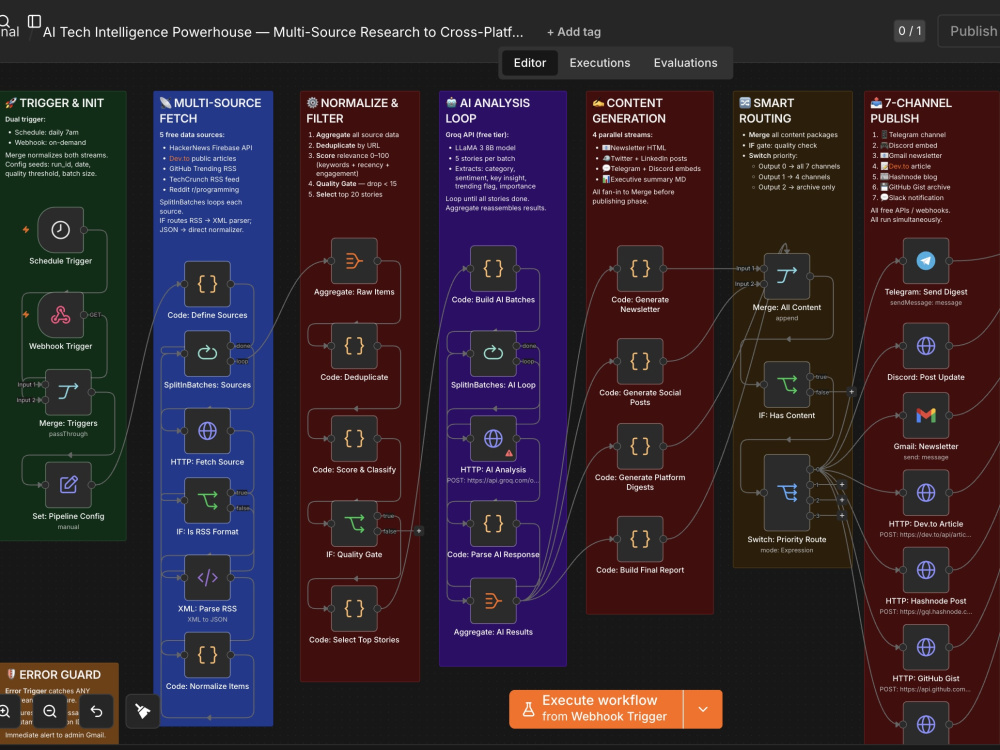Select the Switch: Priority Route node
The height and width of the screenshot is (750, 1000).
pyautogui.click(x=787, y=492)
